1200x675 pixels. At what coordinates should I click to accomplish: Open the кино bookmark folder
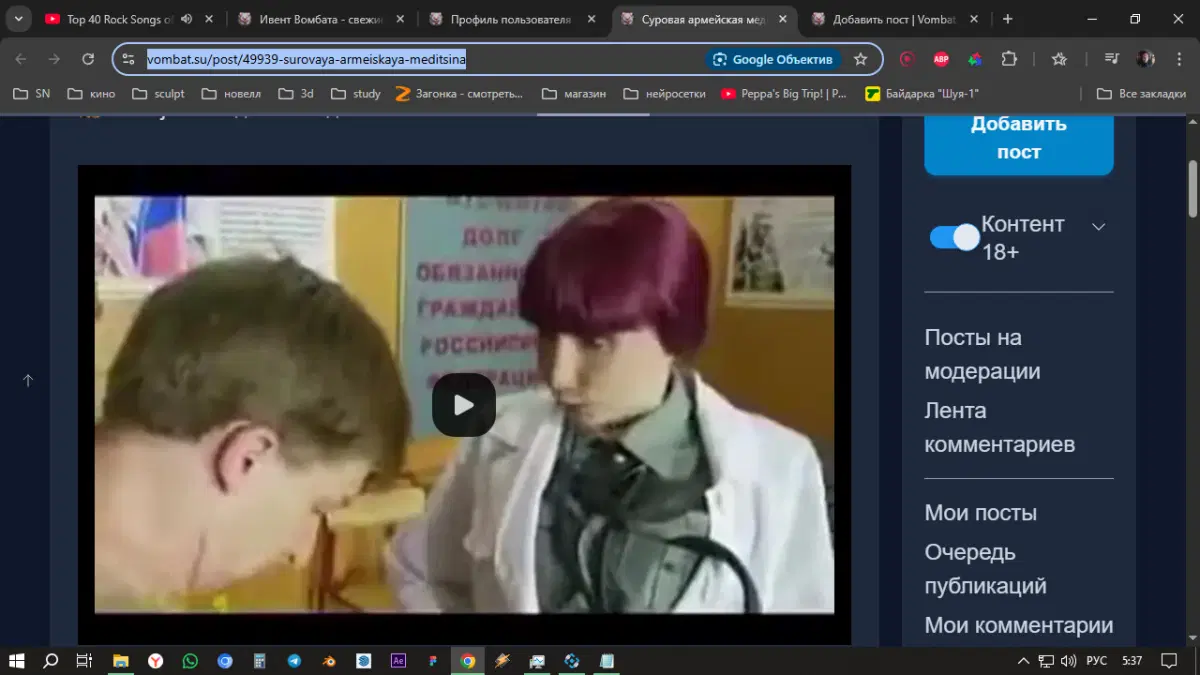tap(91, 94)
